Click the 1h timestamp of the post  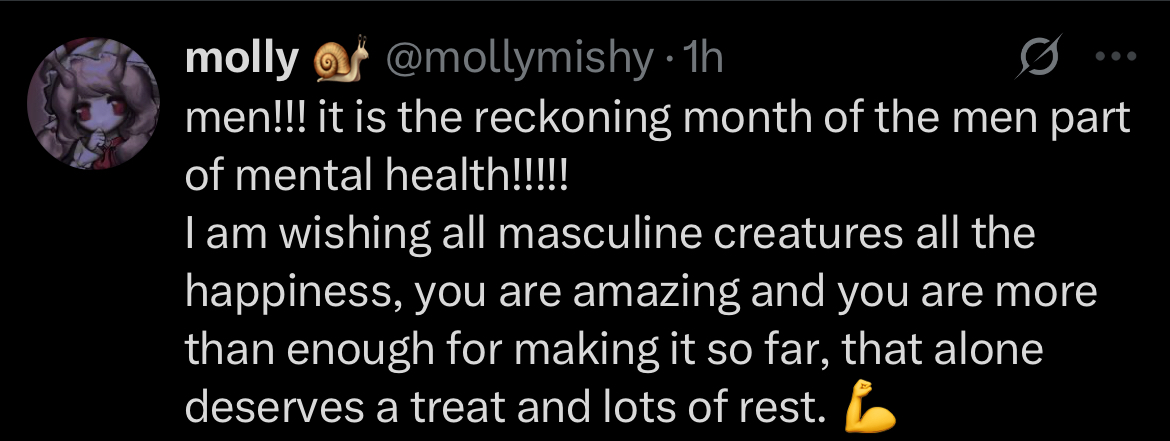[698, 62]
